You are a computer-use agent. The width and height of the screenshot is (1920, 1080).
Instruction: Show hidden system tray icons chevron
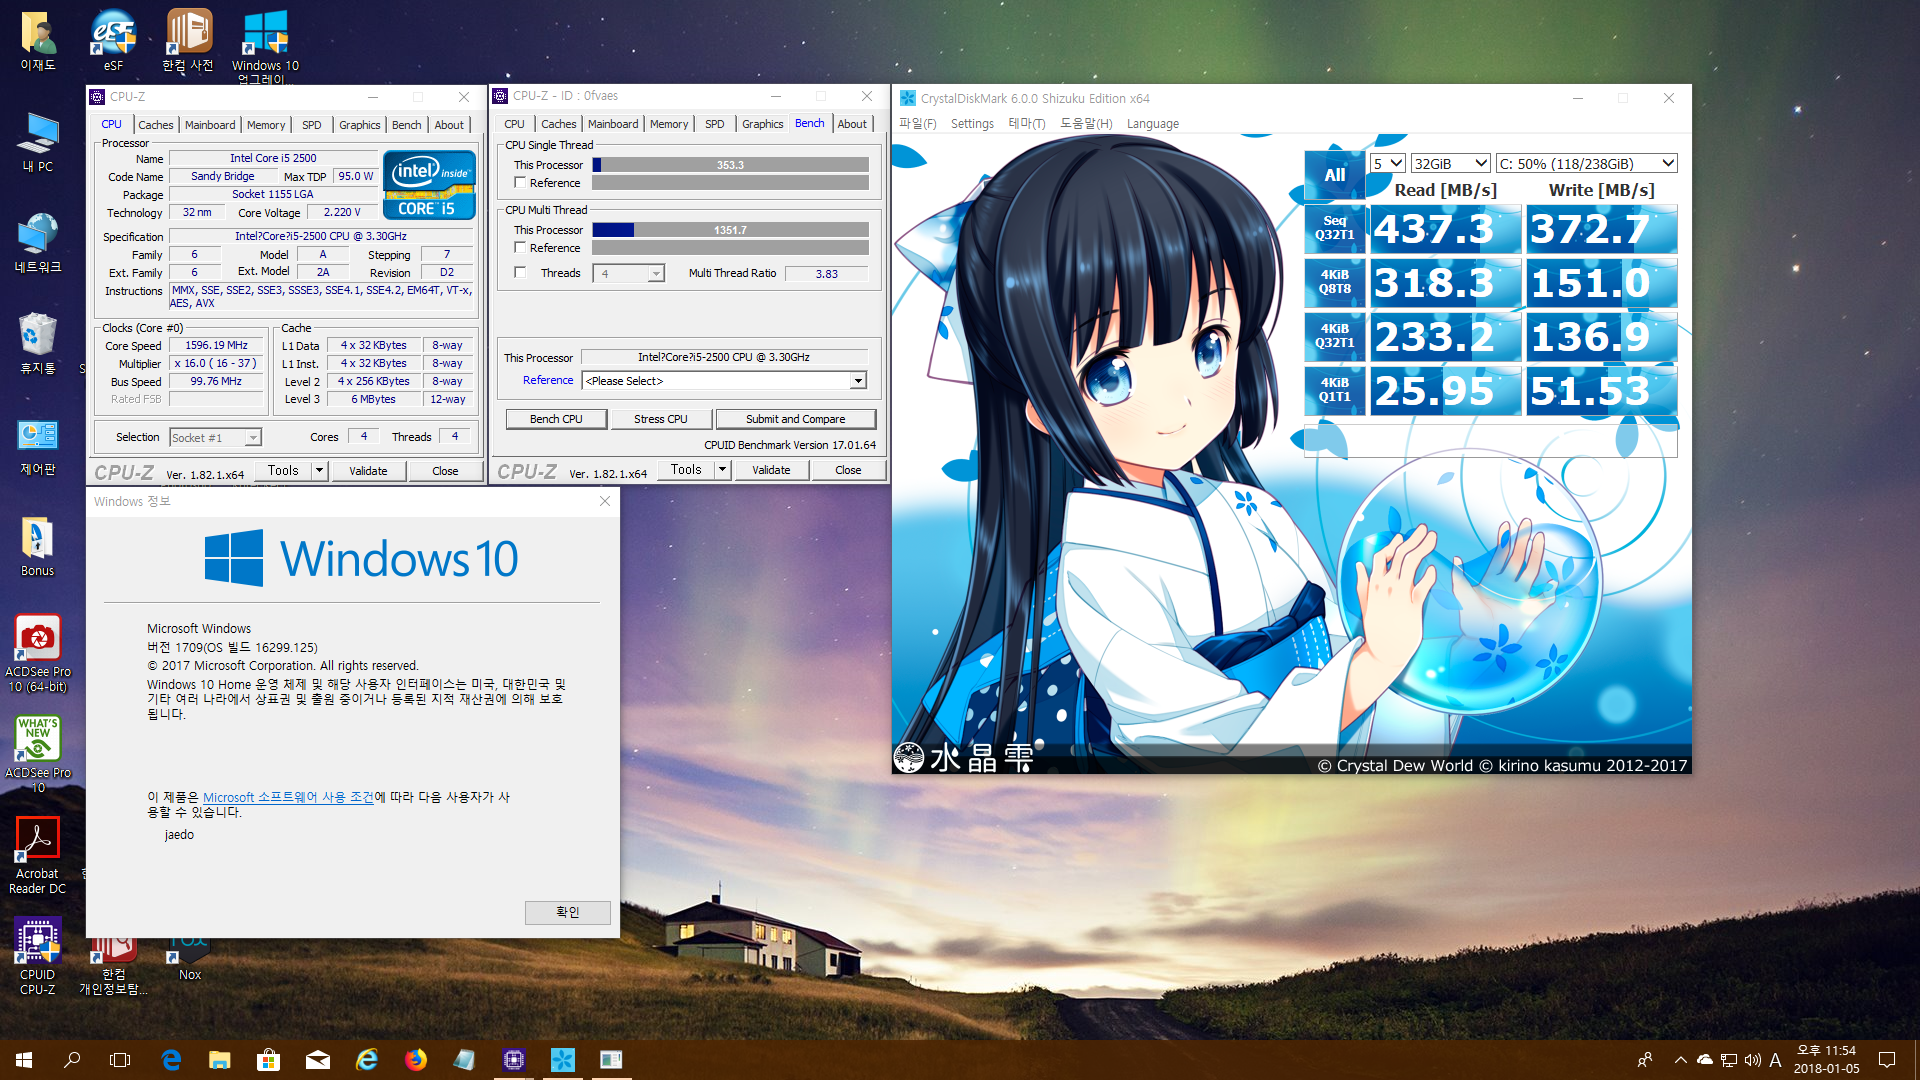(x=1680, y=1060)
